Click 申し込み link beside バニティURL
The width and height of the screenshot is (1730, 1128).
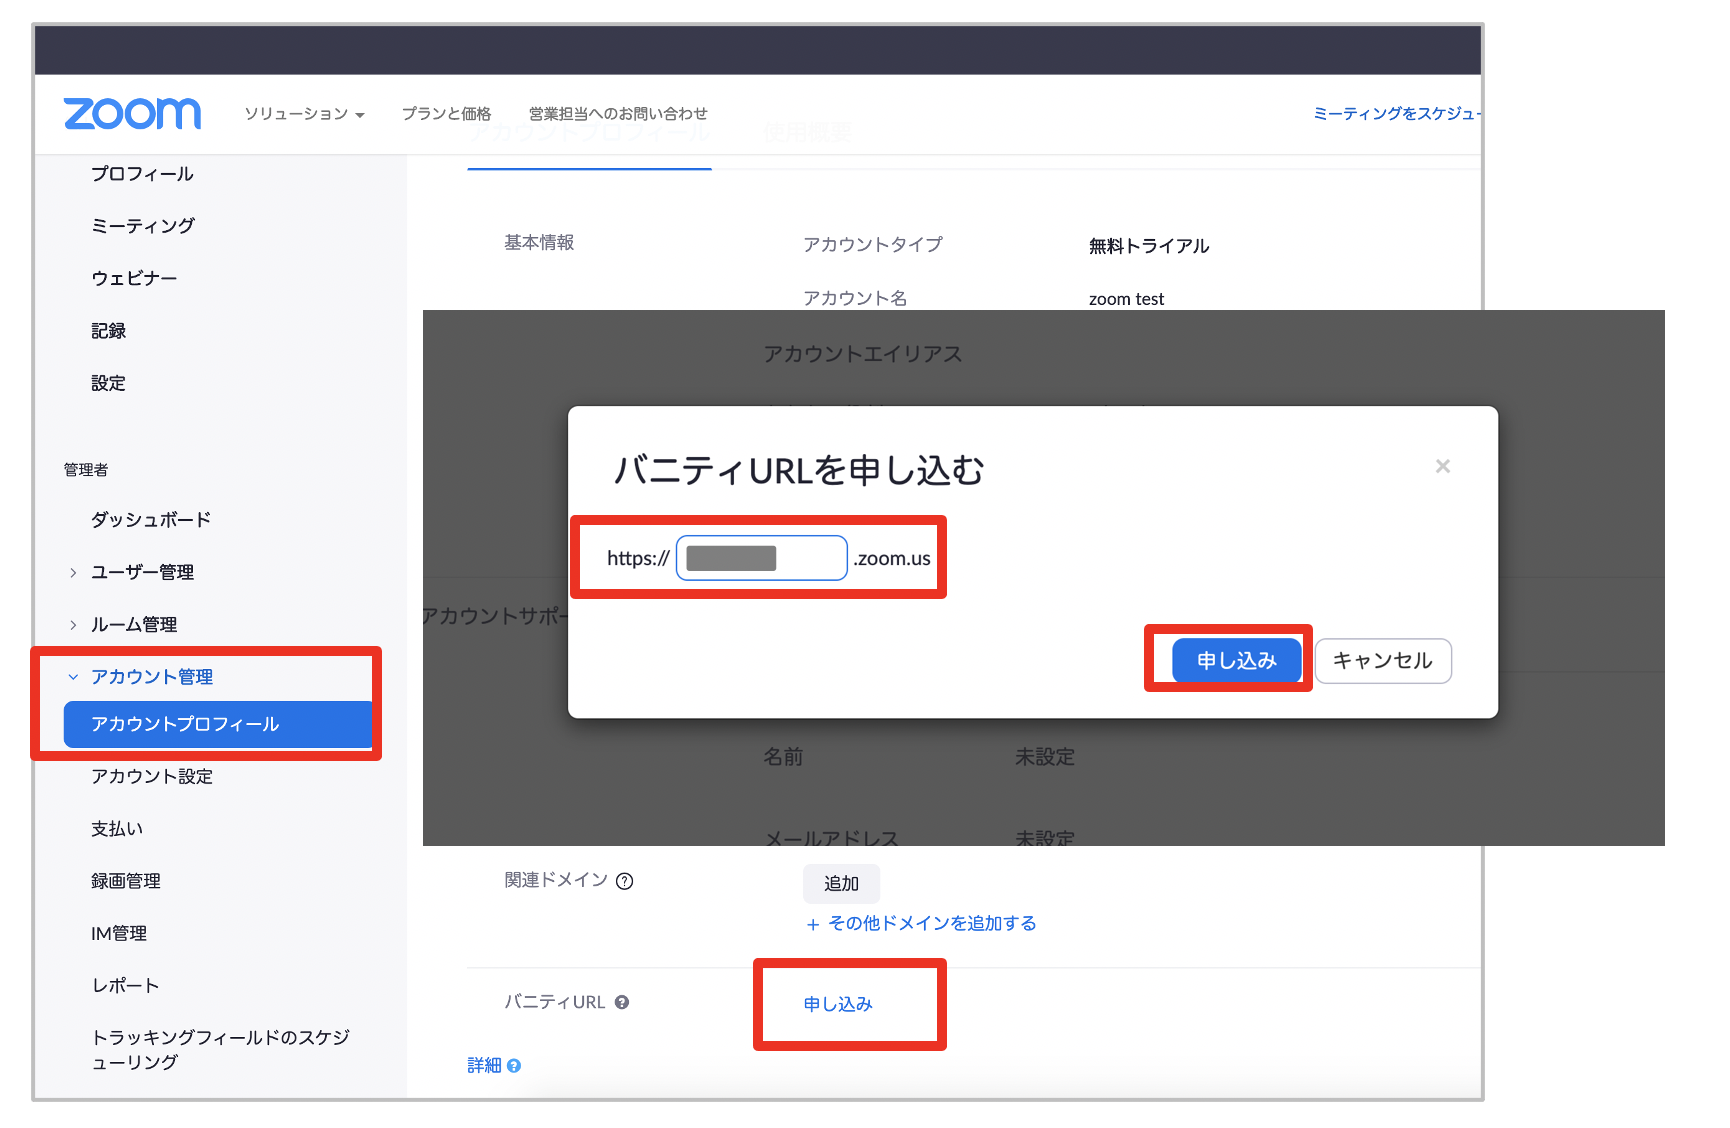[838, 1004]
